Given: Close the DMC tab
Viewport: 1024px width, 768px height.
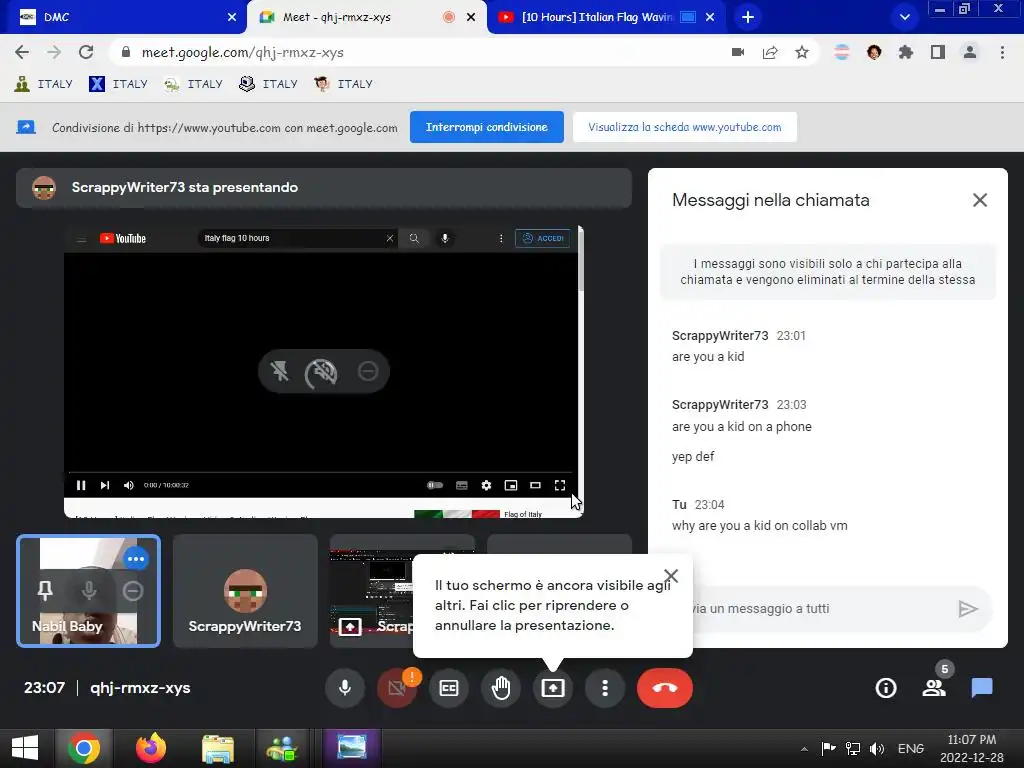Looking at the screenshot, I should tap(232, 17).
